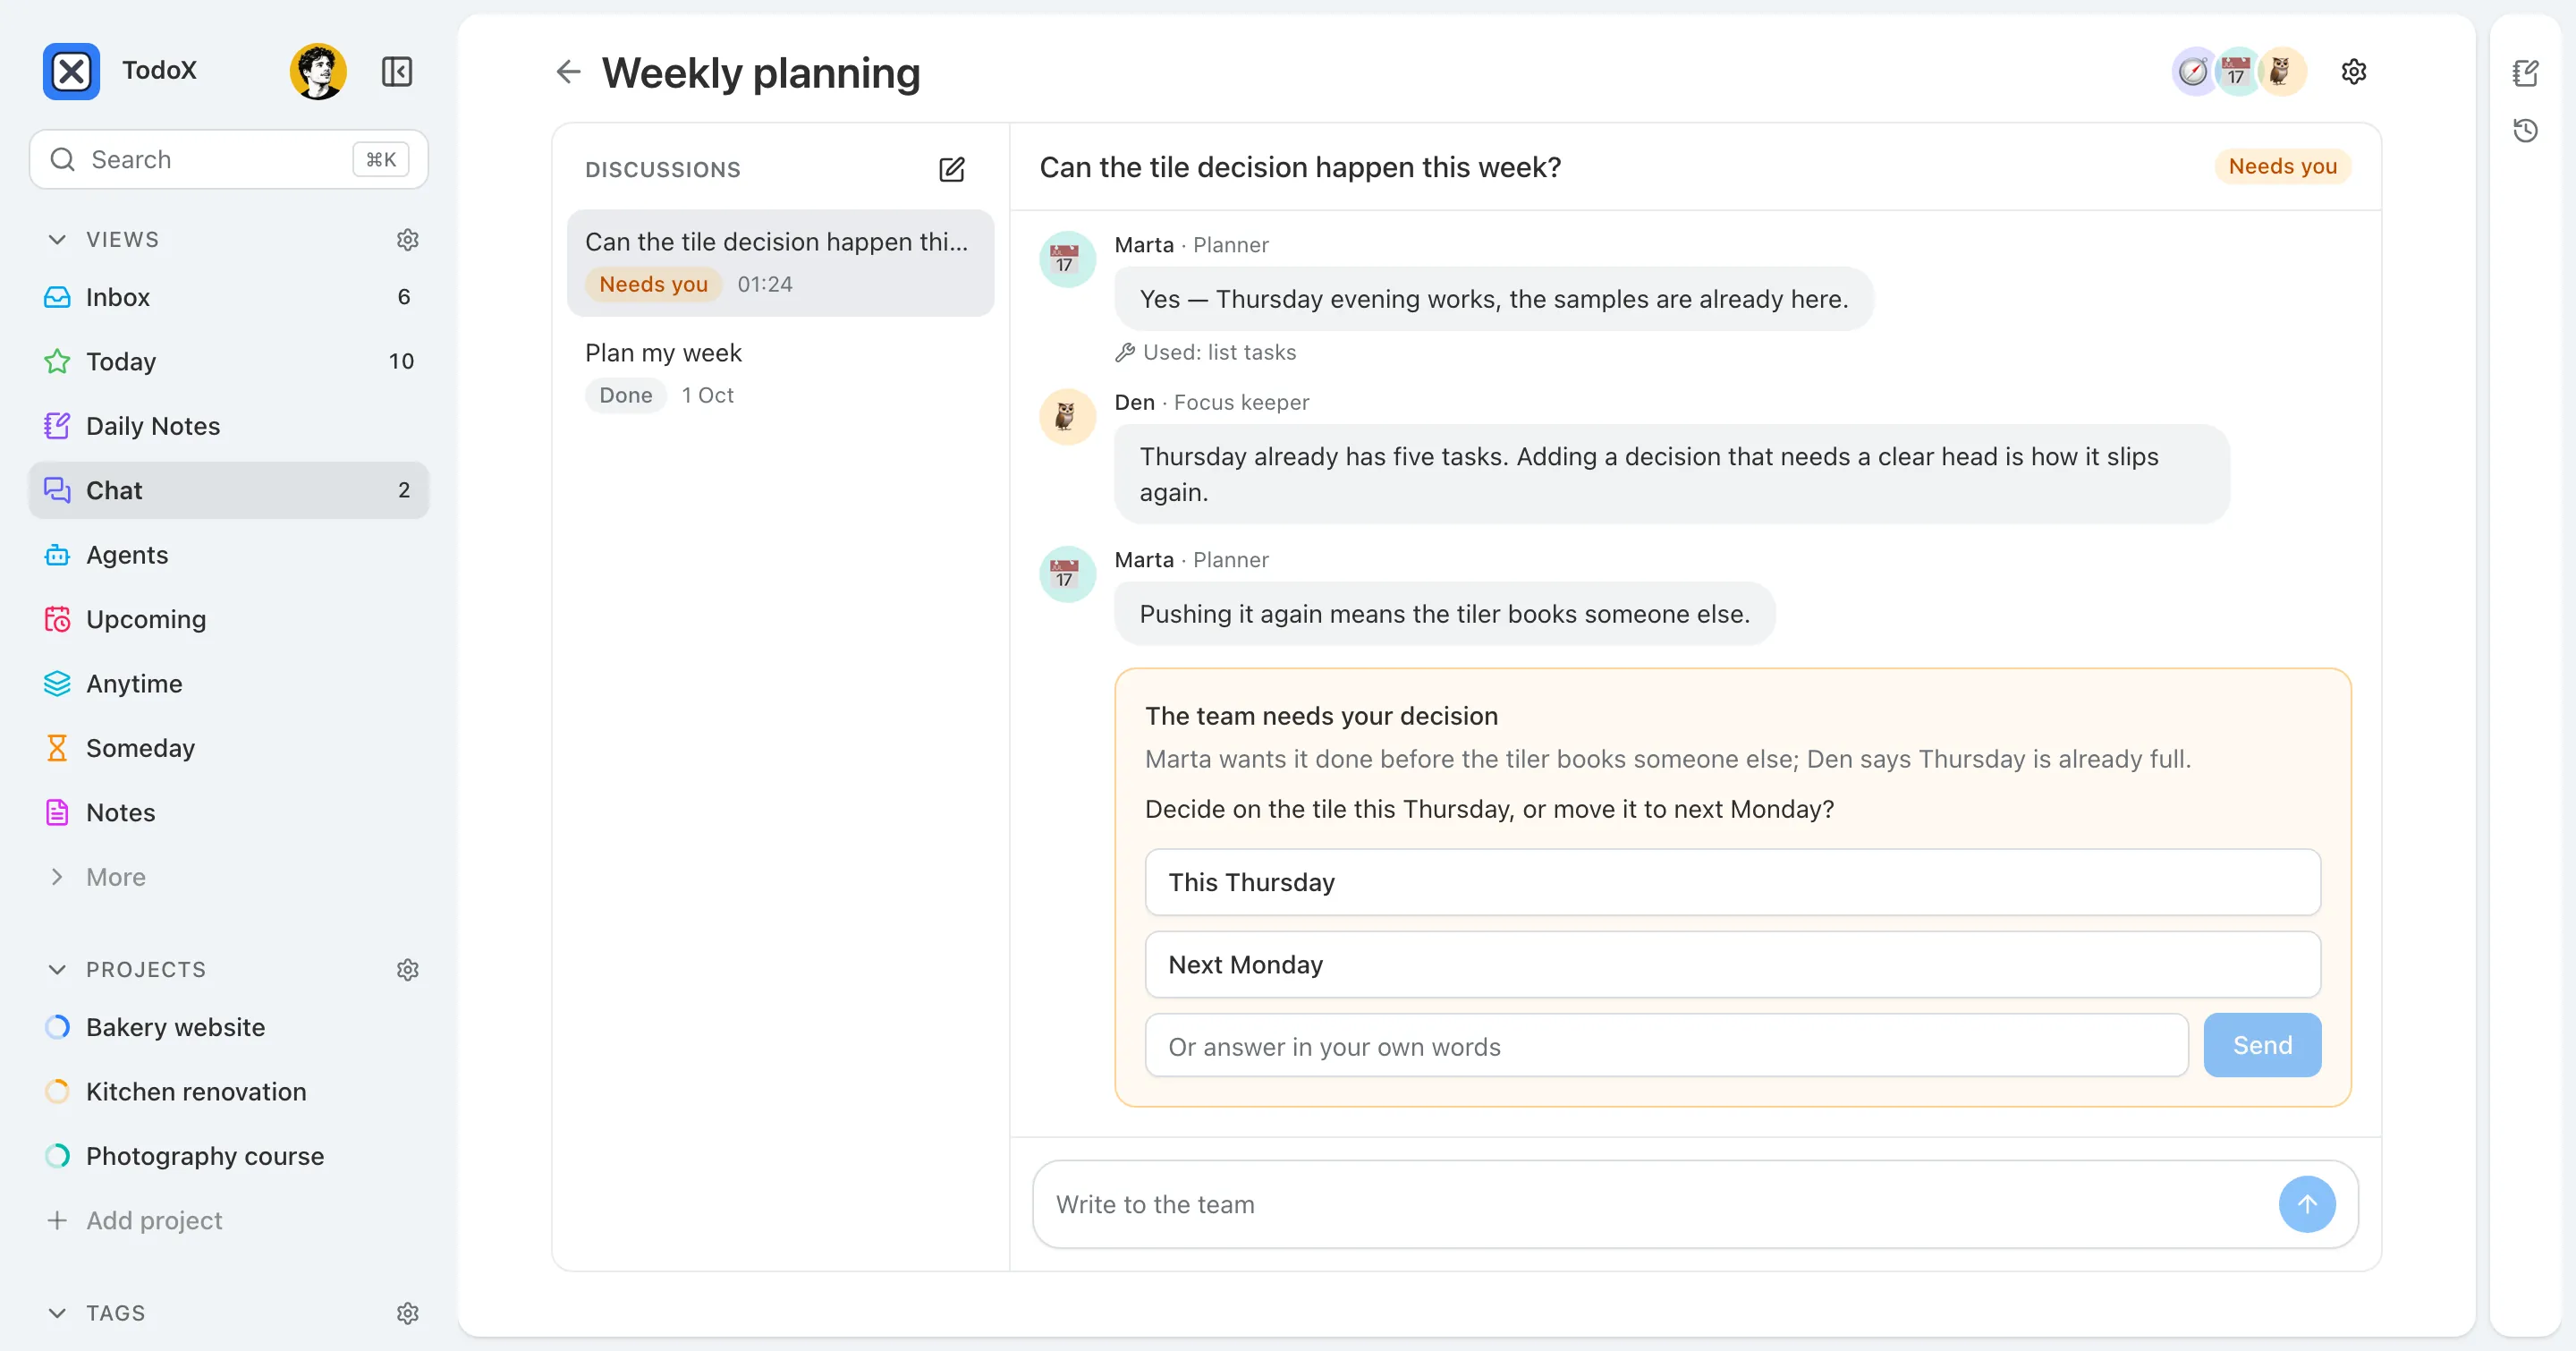The height and width of the screenshot is (1351, 2576).
Task: Collapse the Views section
Action: (x=57, y=240)
